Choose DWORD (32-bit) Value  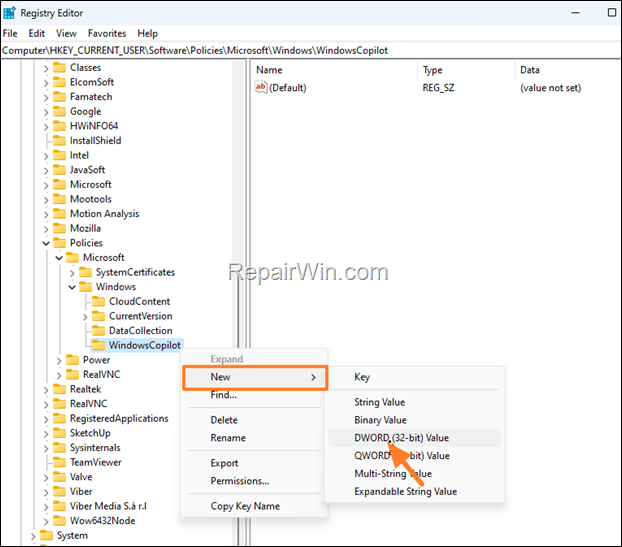coord(415,438)
